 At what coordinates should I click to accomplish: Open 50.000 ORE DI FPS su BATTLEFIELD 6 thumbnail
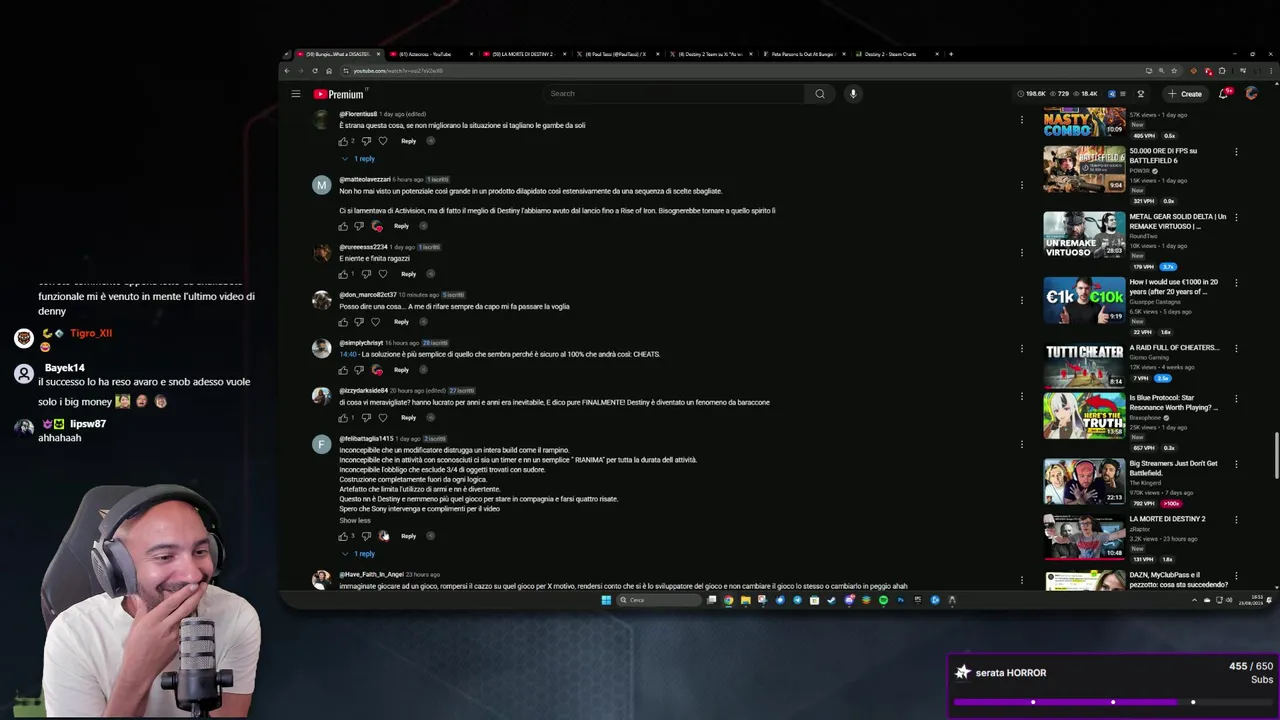pyautogui.click(x=1084, y=169)
